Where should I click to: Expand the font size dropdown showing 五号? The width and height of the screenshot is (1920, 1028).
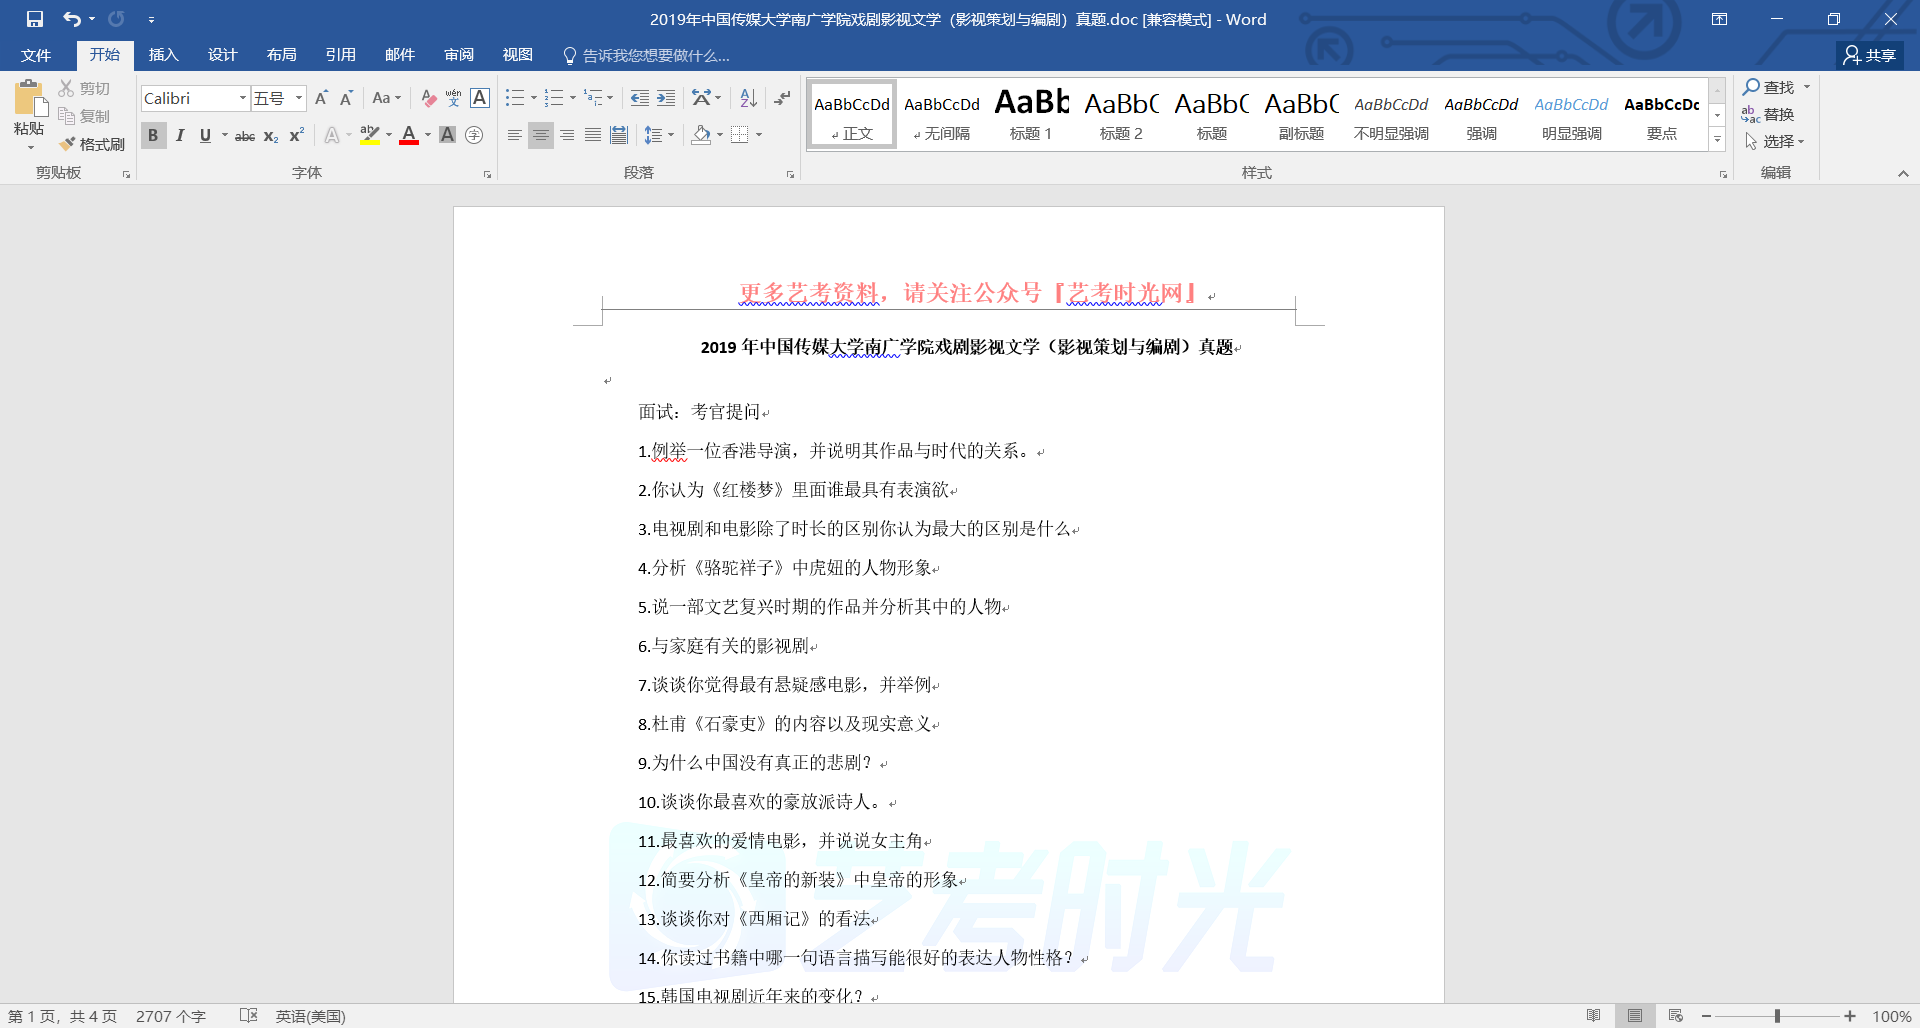[298, 98]
